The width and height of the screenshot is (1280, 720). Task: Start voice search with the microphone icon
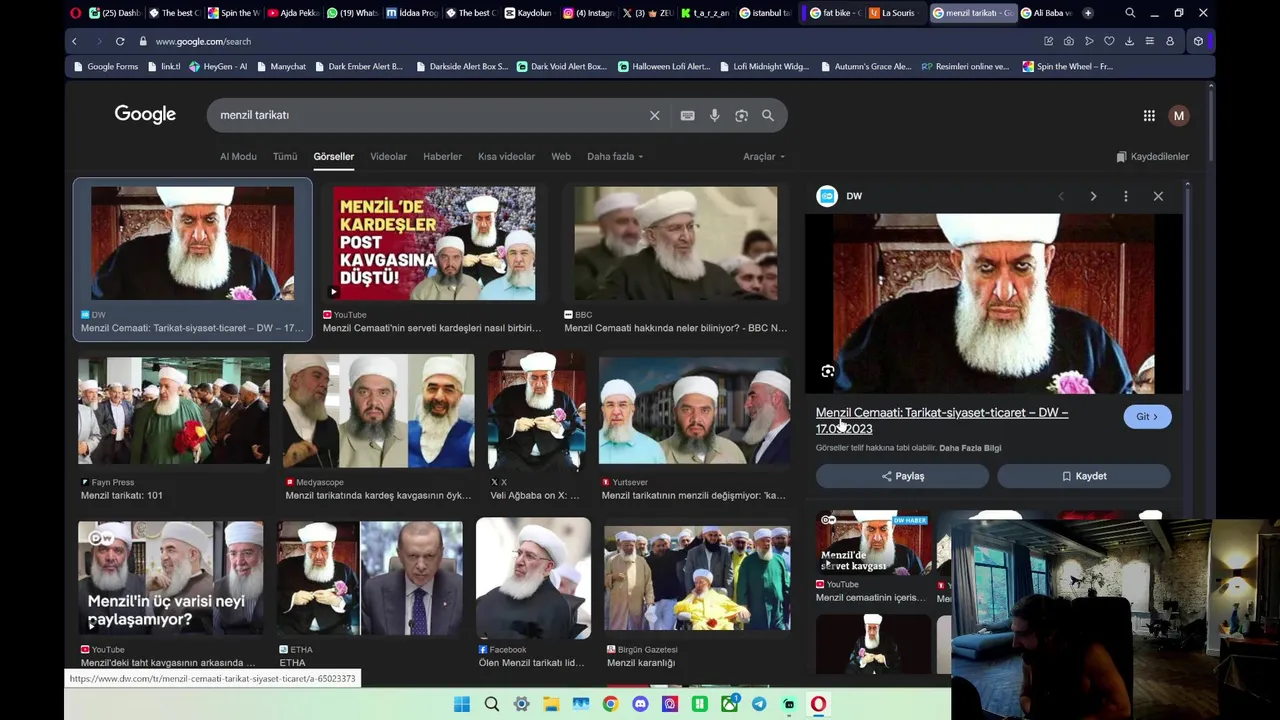[714, 116]
